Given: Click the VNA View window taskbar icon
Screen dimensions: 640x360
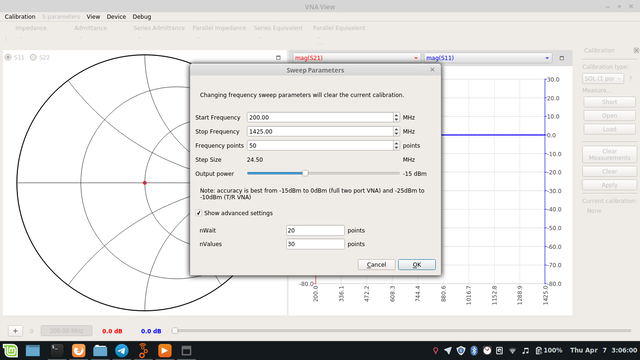Looking at the screenshot, I should pyautogui.click(x=187, y=351).
